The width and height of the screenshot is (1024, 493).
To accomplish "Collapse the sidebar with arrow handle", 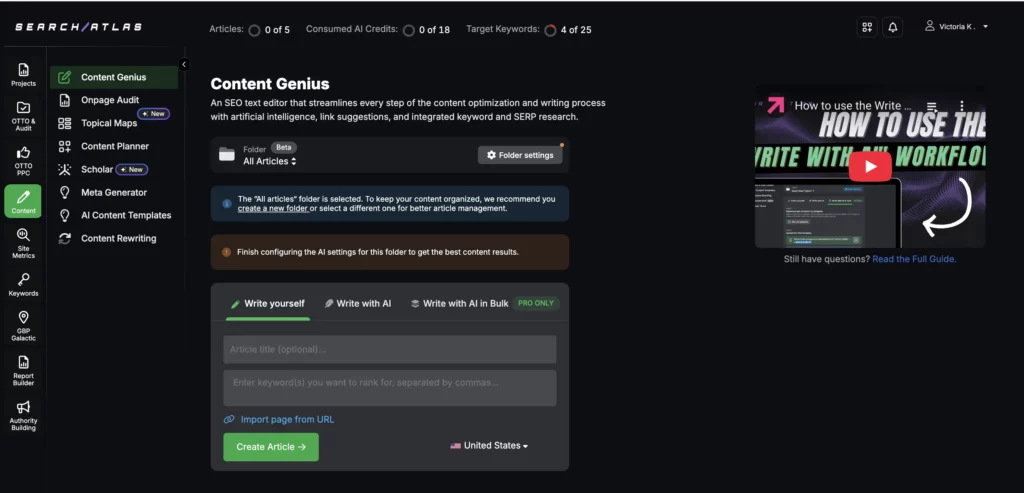I will pos(184,64).
